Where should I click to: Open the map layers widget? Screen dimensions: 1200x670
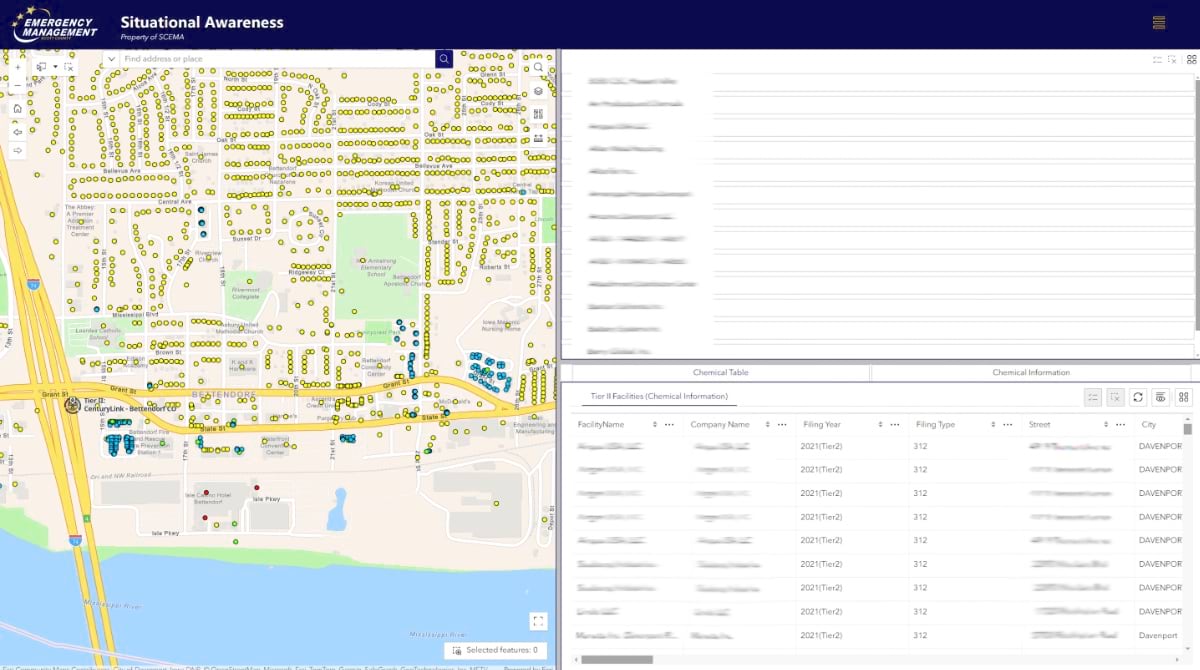coord(538,91)
